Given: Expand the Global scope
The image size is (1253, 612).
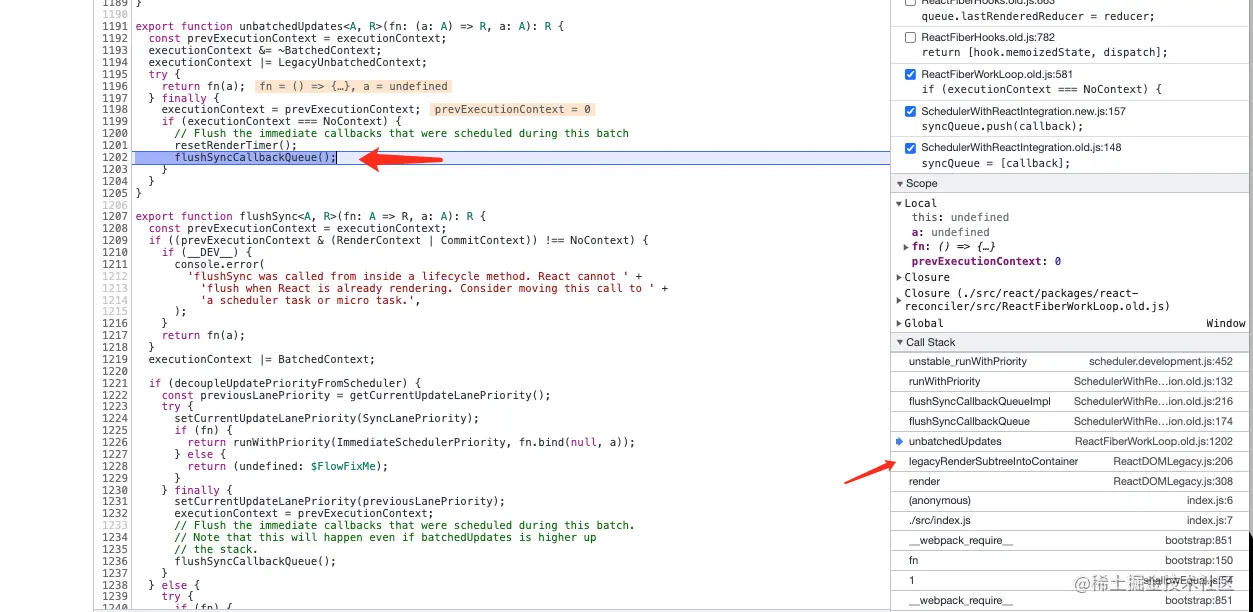Looking at the screenshot, I should (x=899, y=323).
